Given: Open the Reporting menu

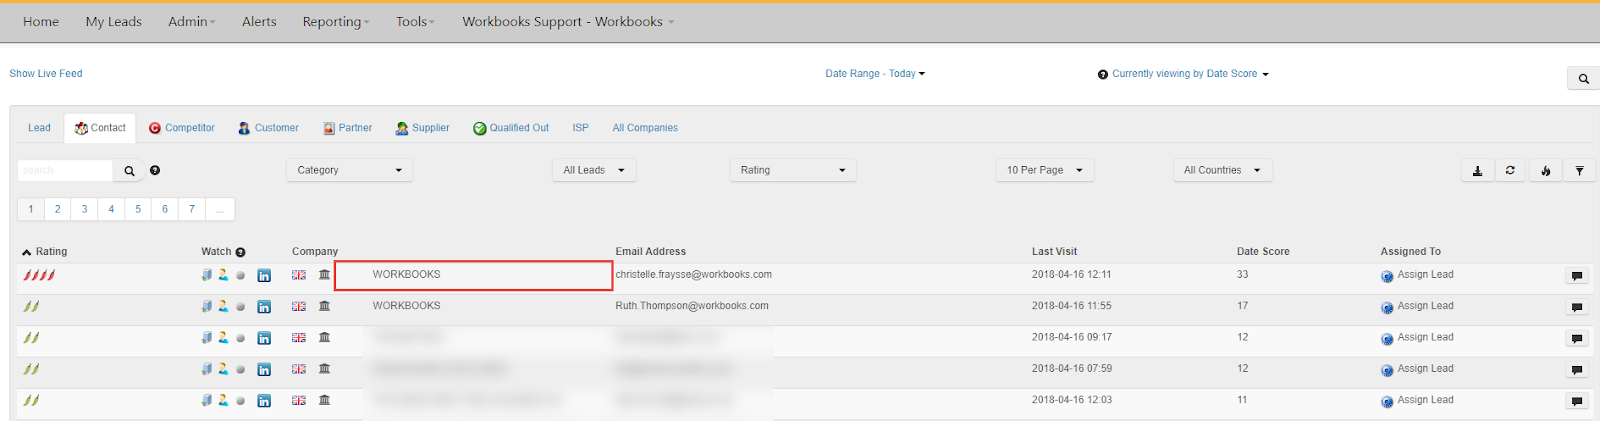Looking at the screenshot, I should point(336,22).
